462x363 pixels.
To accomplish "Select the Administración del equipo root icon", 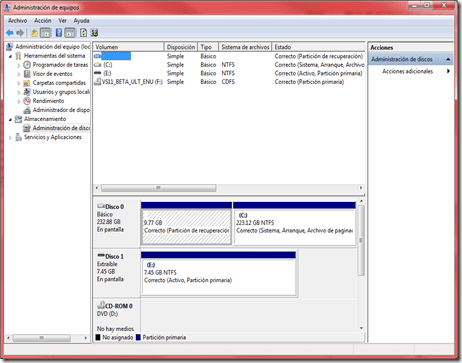I will click(x=10, y=47).
